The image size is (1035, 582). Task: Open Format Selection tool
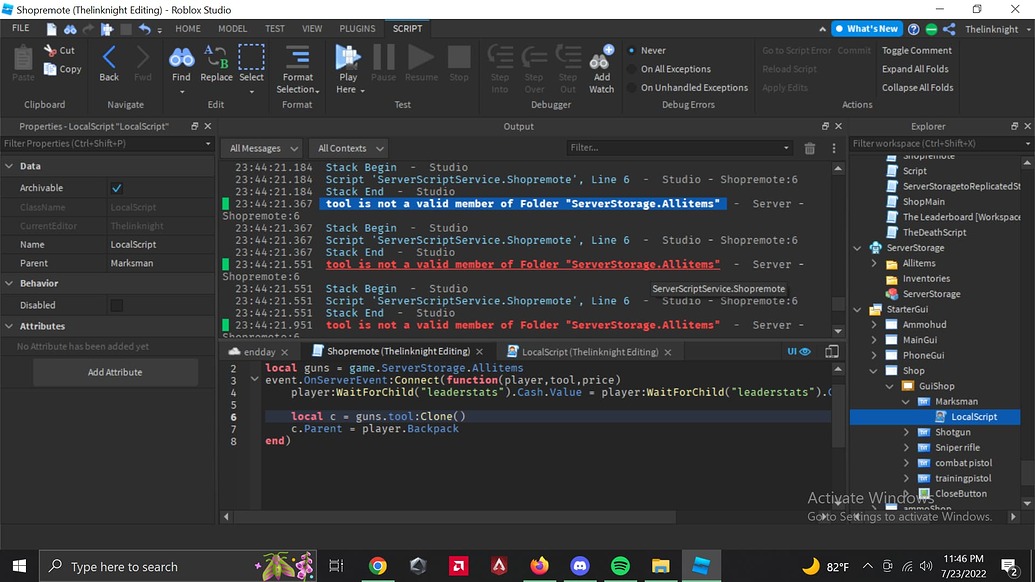pyautogui.click(x=298, y=69)
